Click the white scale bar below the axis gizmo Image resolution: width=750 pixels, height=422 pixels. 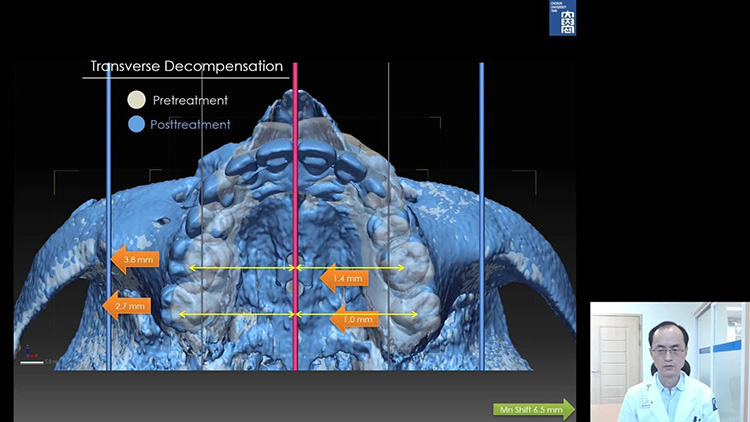32,362
